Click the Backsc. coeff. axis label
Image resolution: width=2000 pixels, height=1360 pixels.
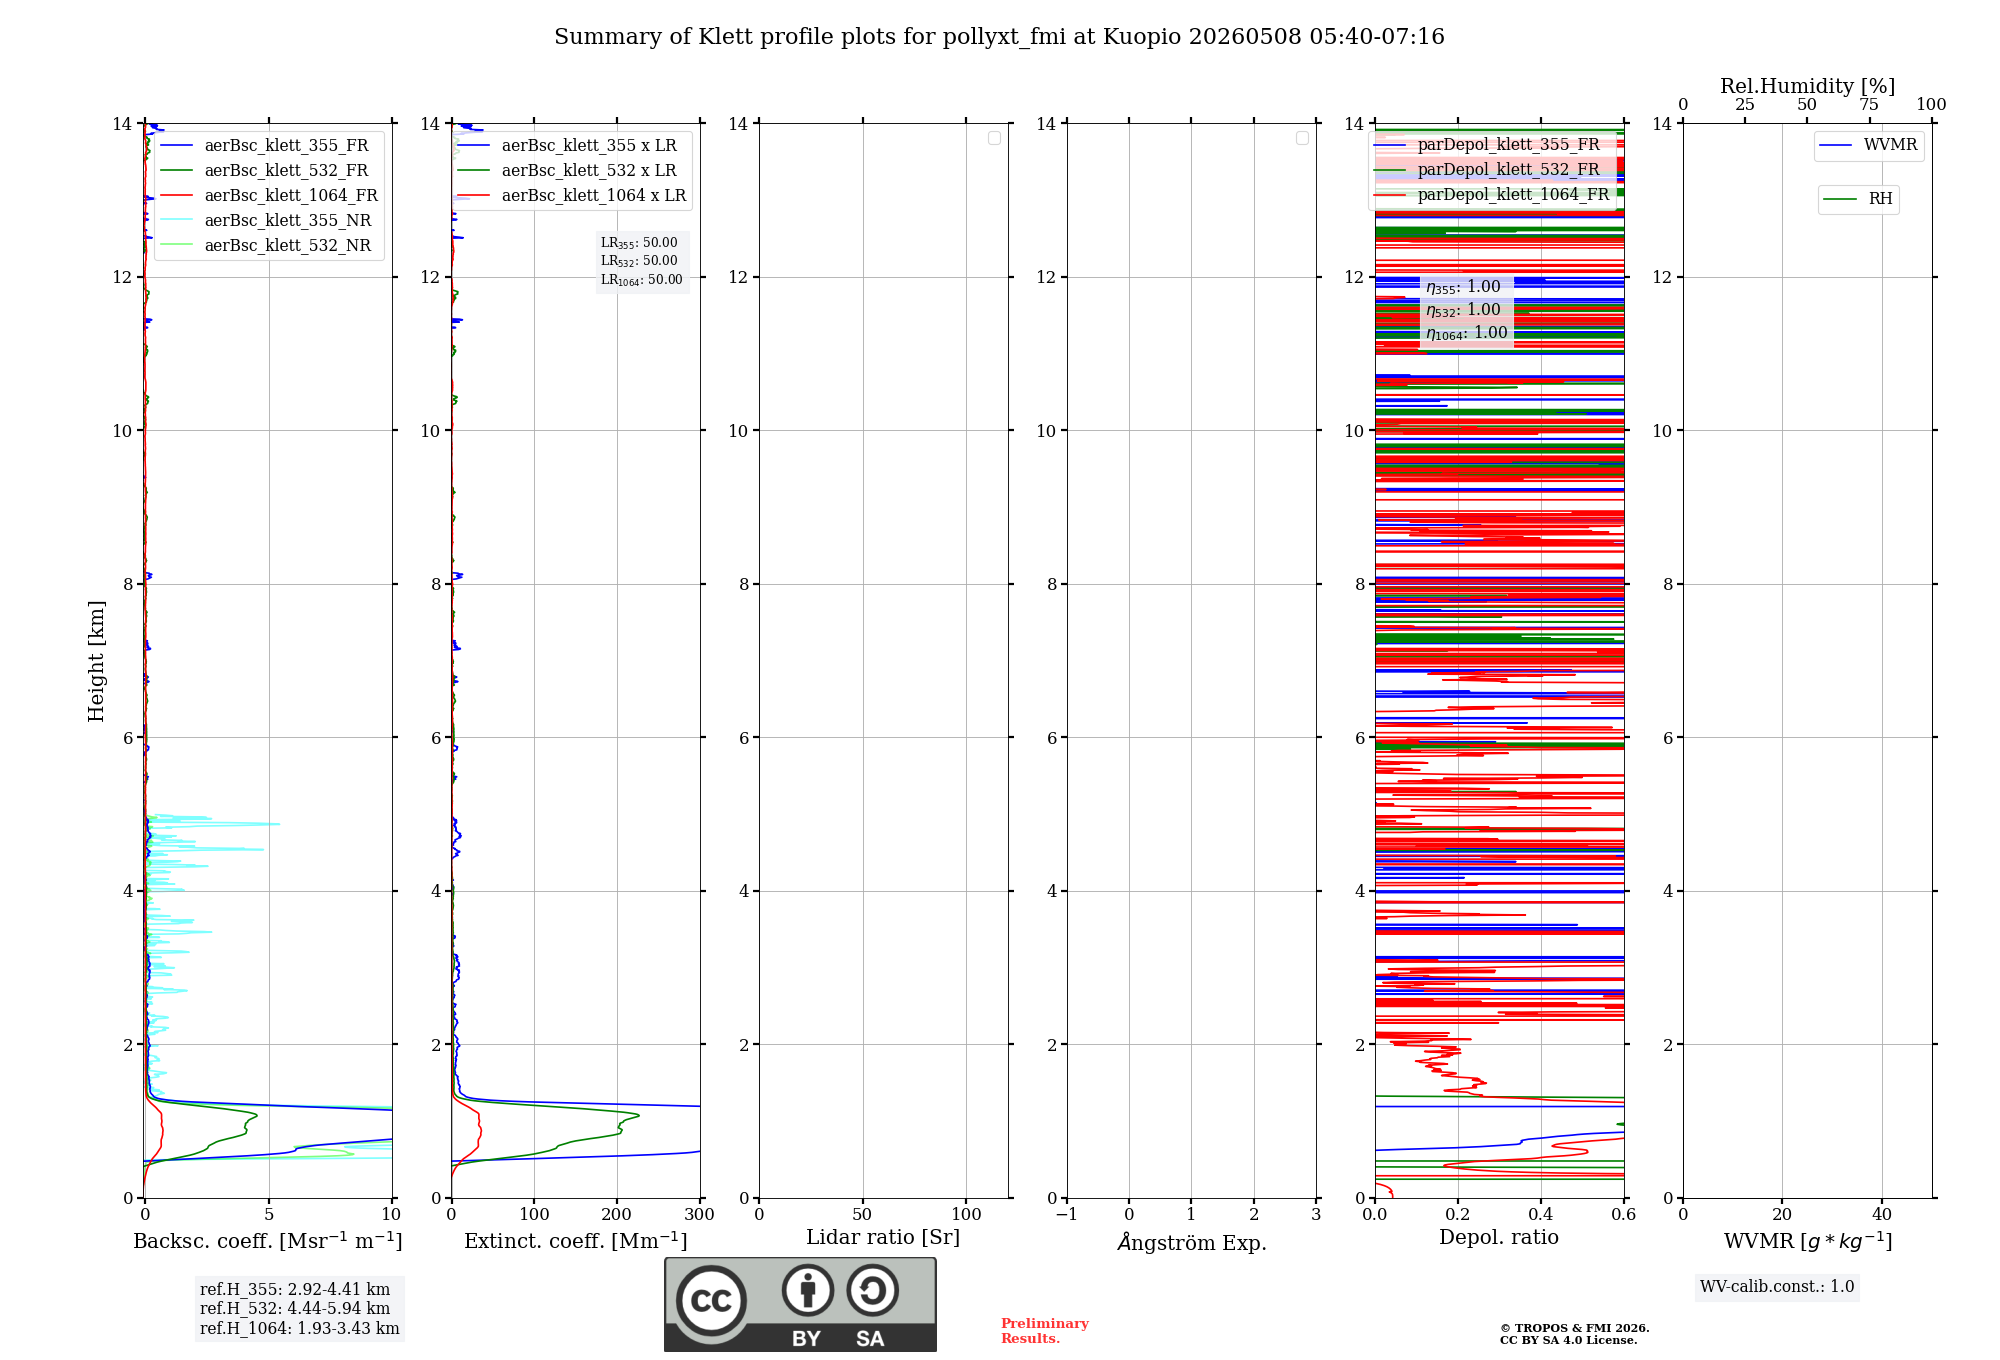coord(268,1241)
